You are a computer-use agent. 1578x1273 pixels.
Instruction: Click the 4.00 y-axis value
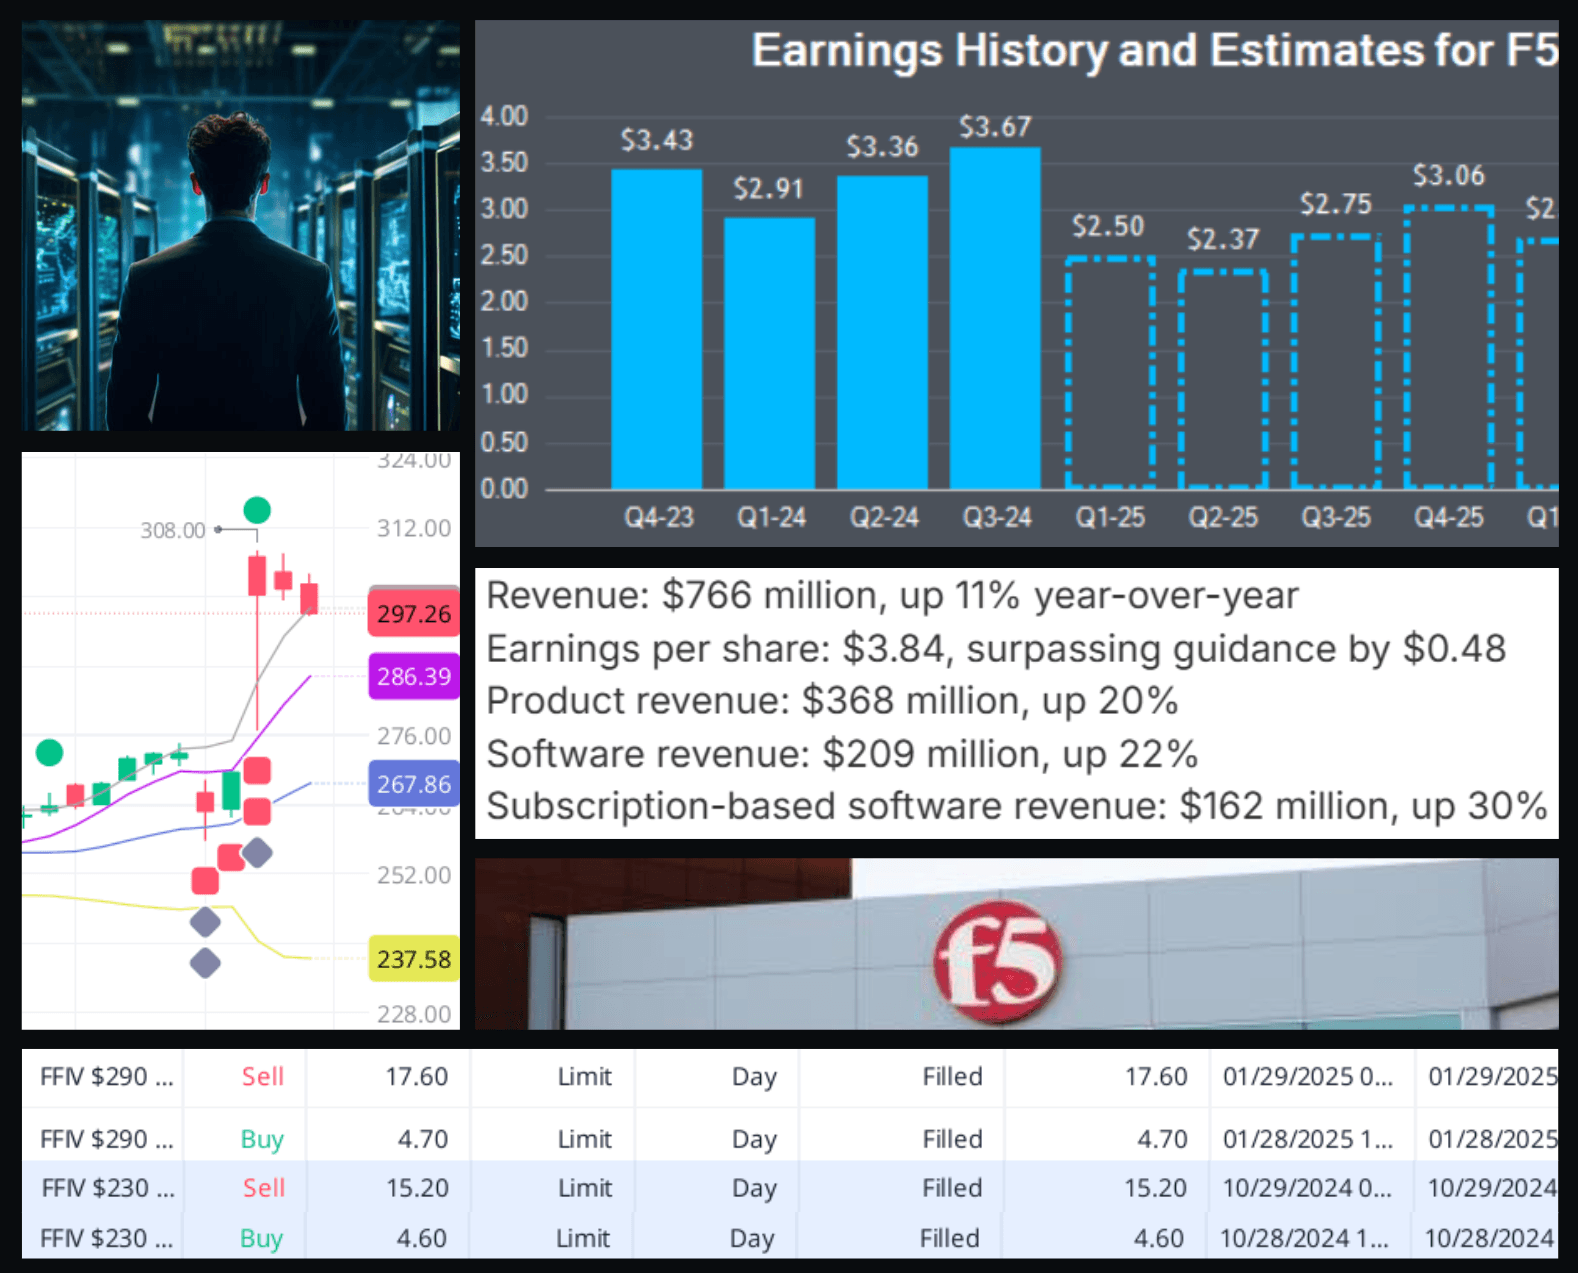coord(504,116)
